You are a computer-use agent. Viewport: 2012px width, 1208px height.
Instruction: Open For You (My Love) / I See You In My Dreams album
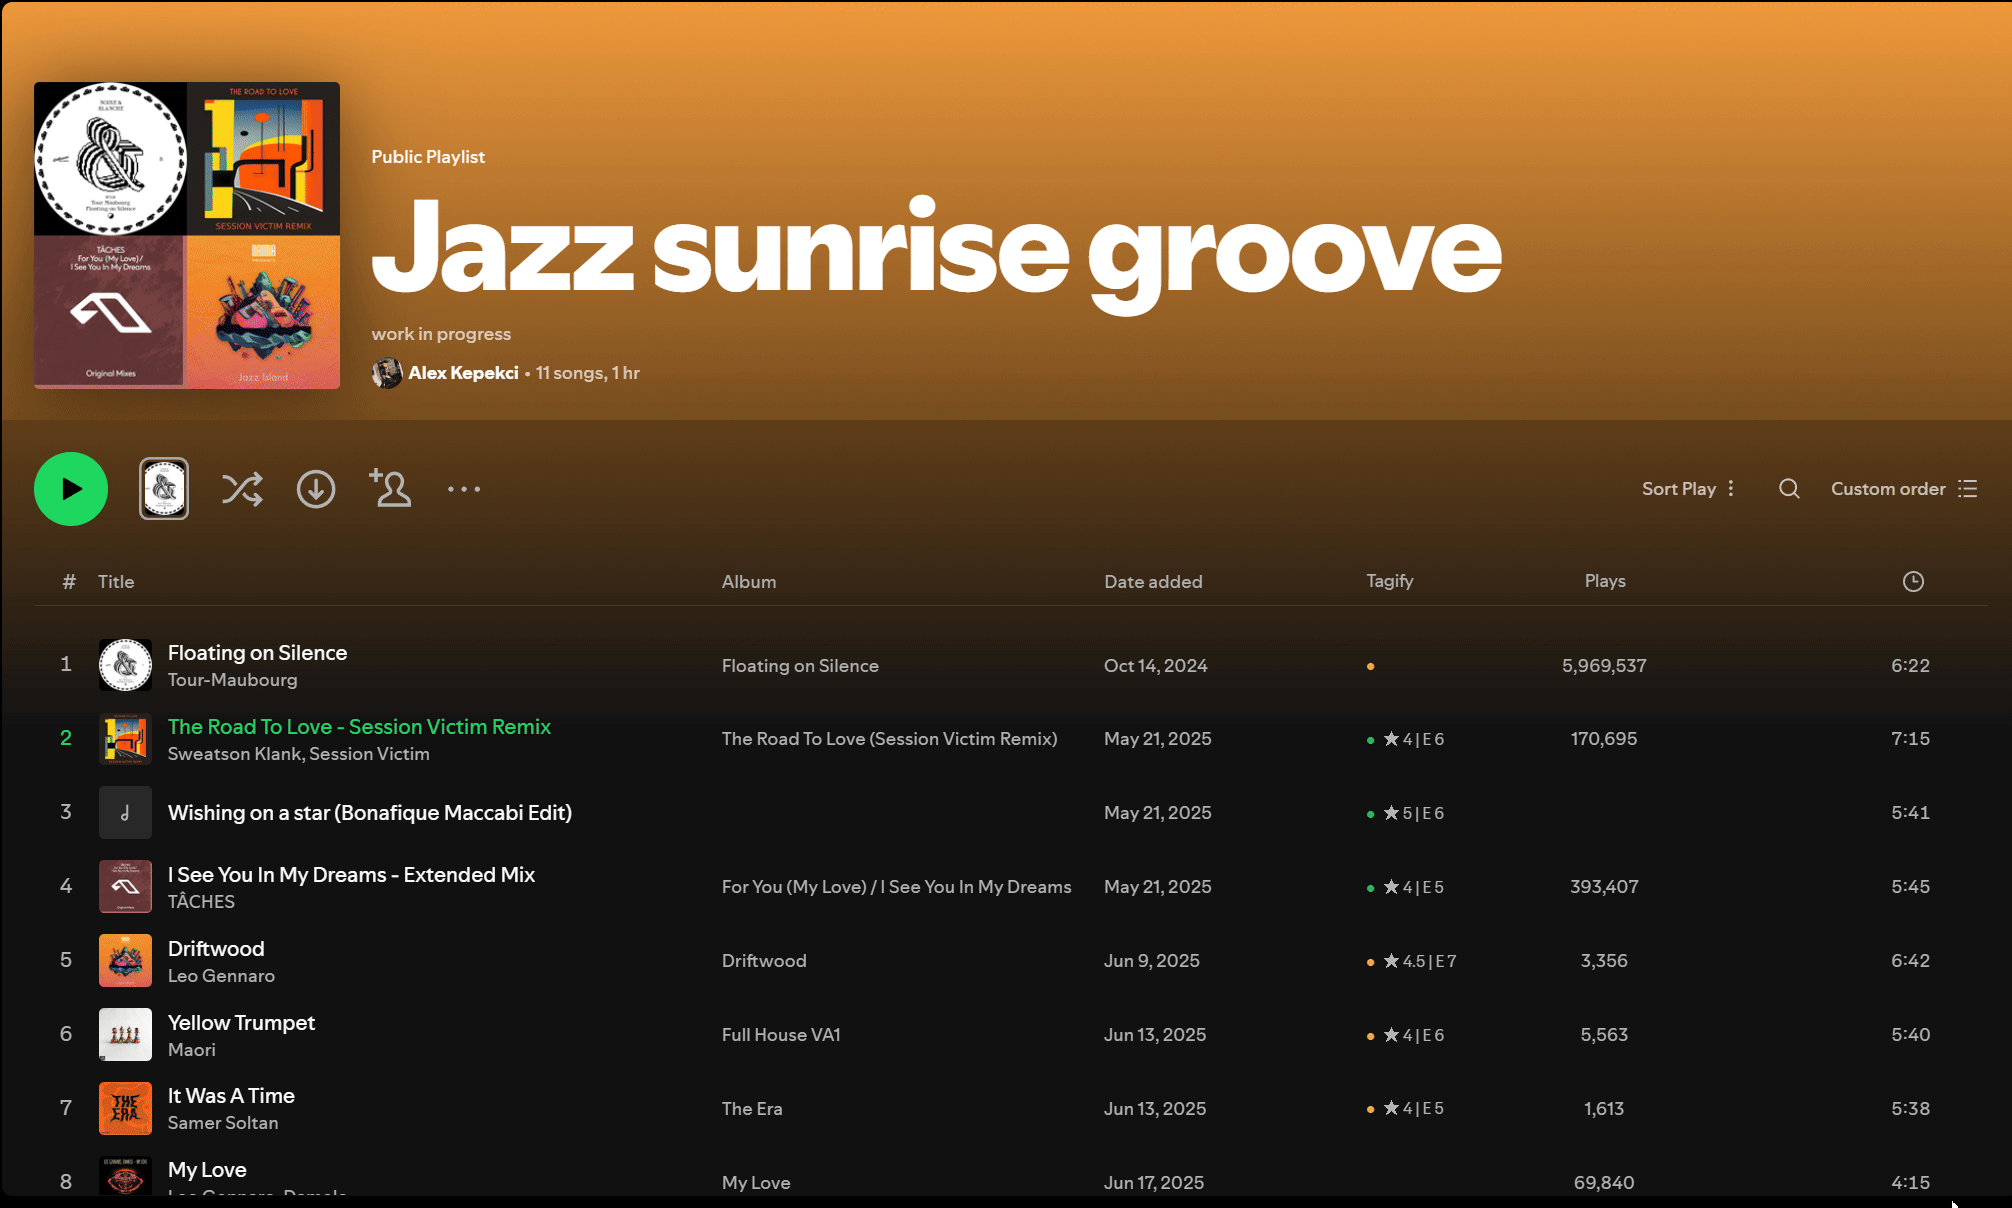(896, 887)
